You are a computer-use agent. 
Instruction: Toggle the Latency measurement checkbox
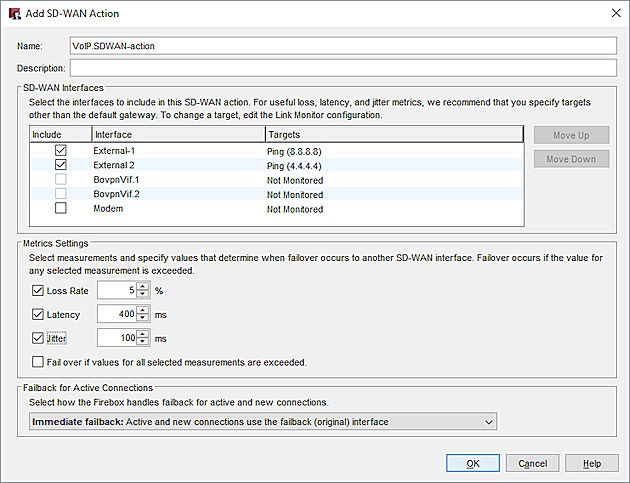[x=38, y=315]
